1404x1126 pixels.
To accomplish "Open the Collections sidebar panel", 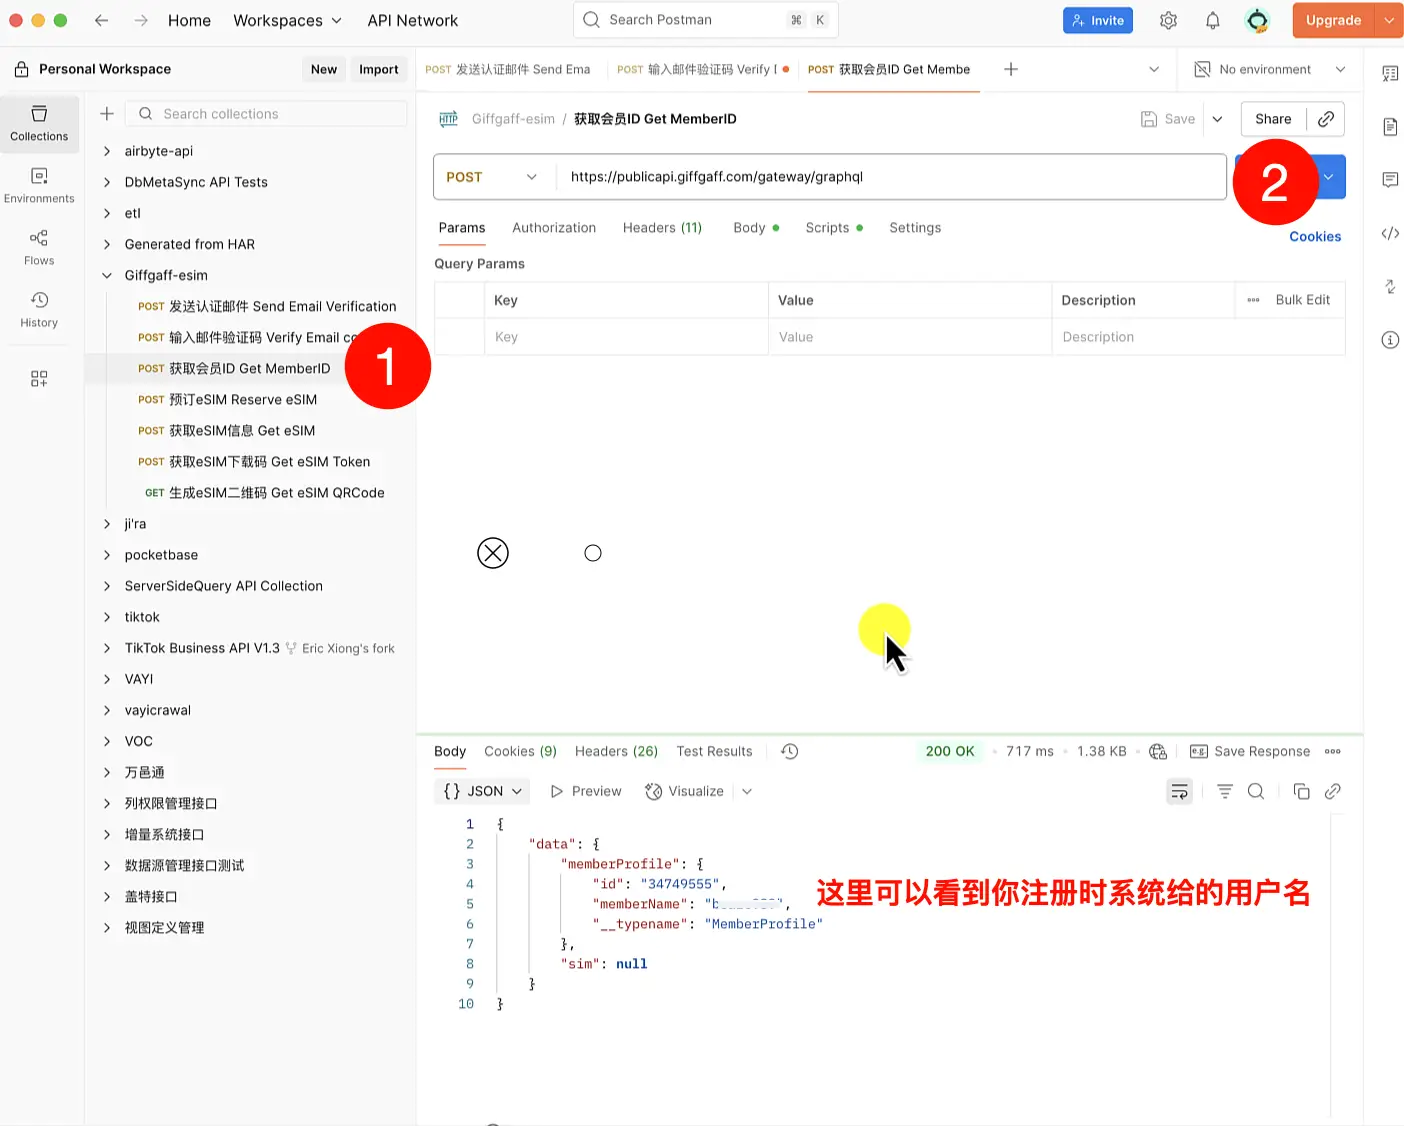I will tap(39, 122).
